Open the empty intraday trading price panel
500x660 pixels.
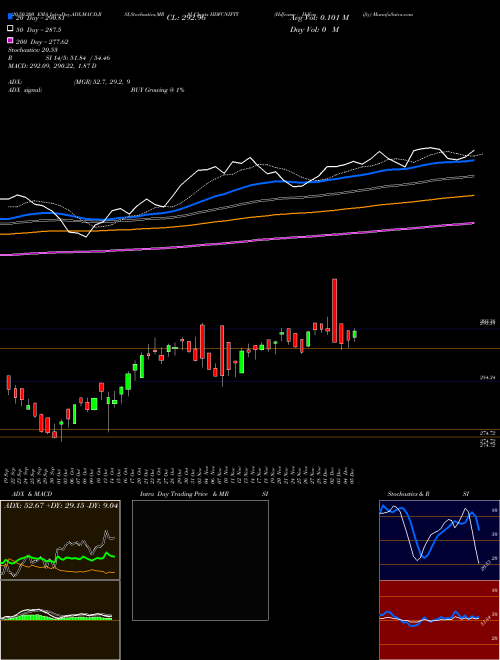coord(200,560)
